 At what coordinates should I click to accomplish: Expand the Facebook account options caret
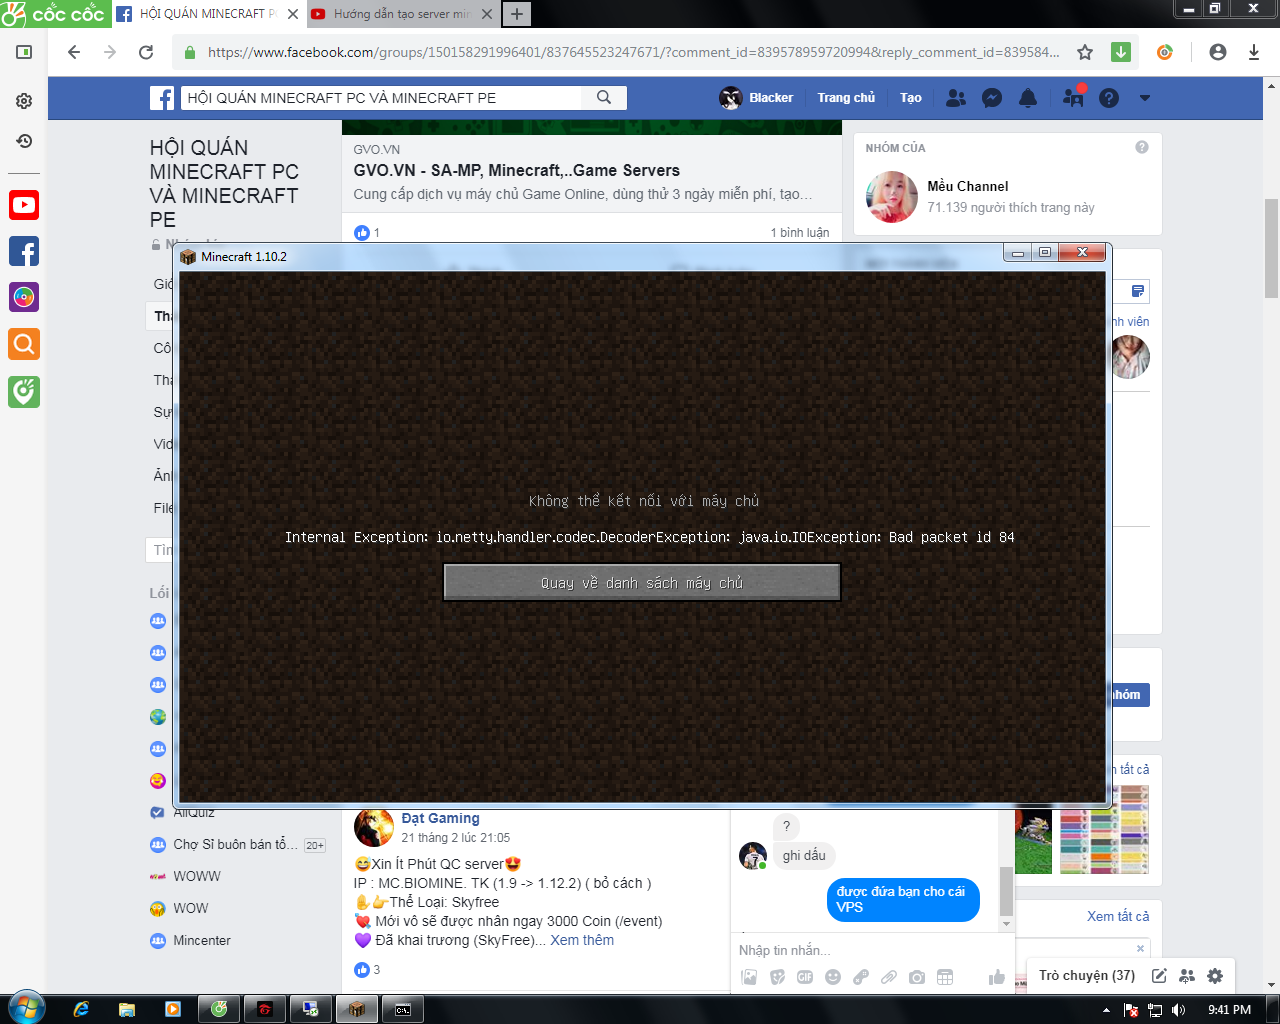click(1143, 97)
